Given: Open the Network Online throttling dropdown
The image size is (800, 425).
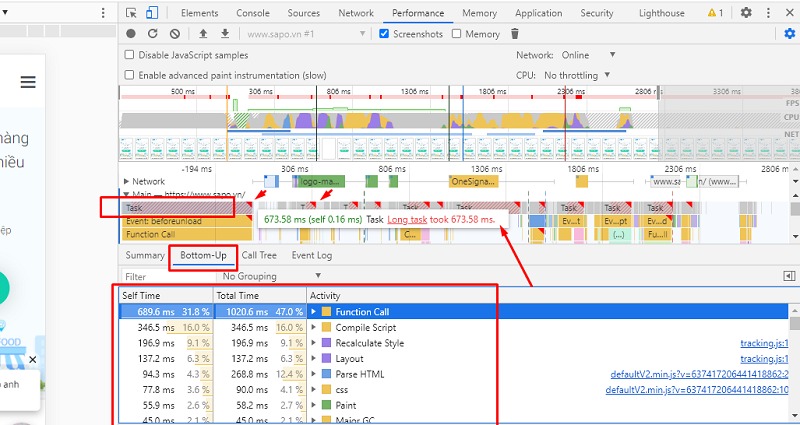Looking at the screenshot, I should point(589,55).
